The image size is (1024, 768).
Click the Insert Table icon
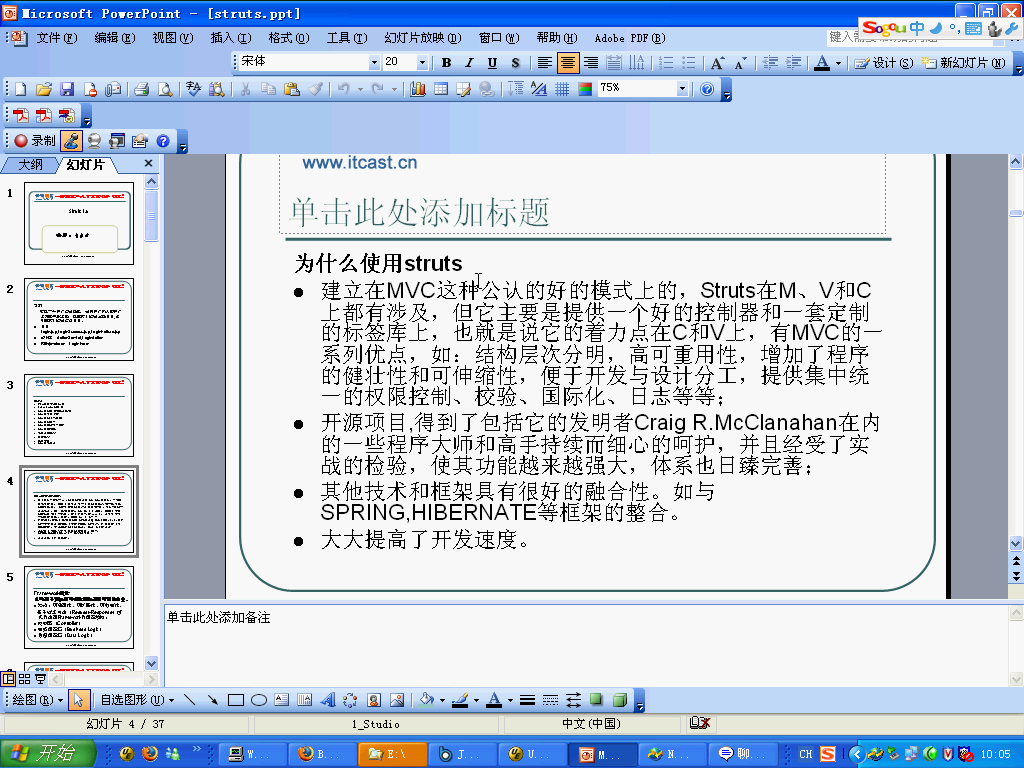[x=441, y=89]
